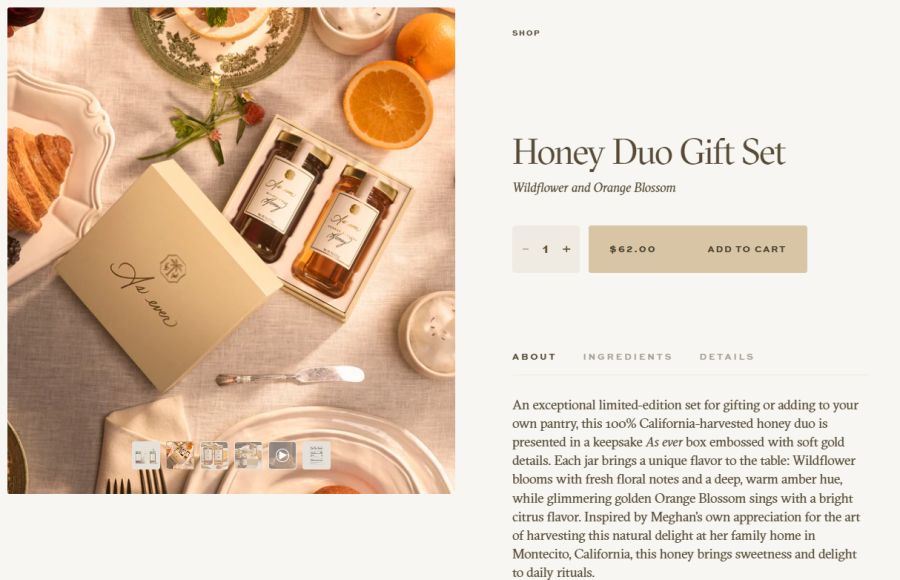
Task: Open the Details tab
Action: pyautogui.click(x=726, y=357)
